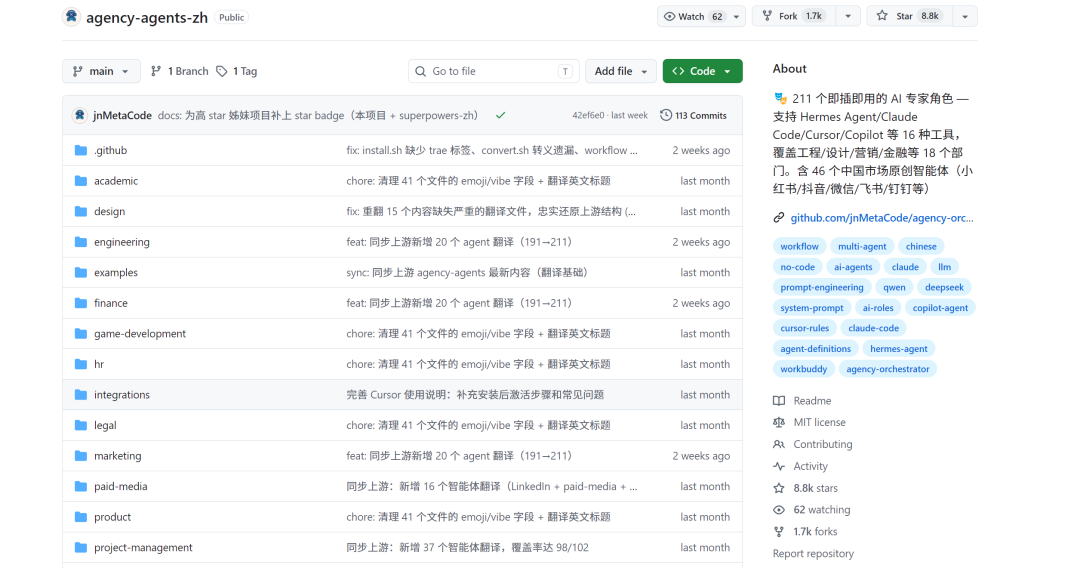Open the 1 Tag link

237,71
